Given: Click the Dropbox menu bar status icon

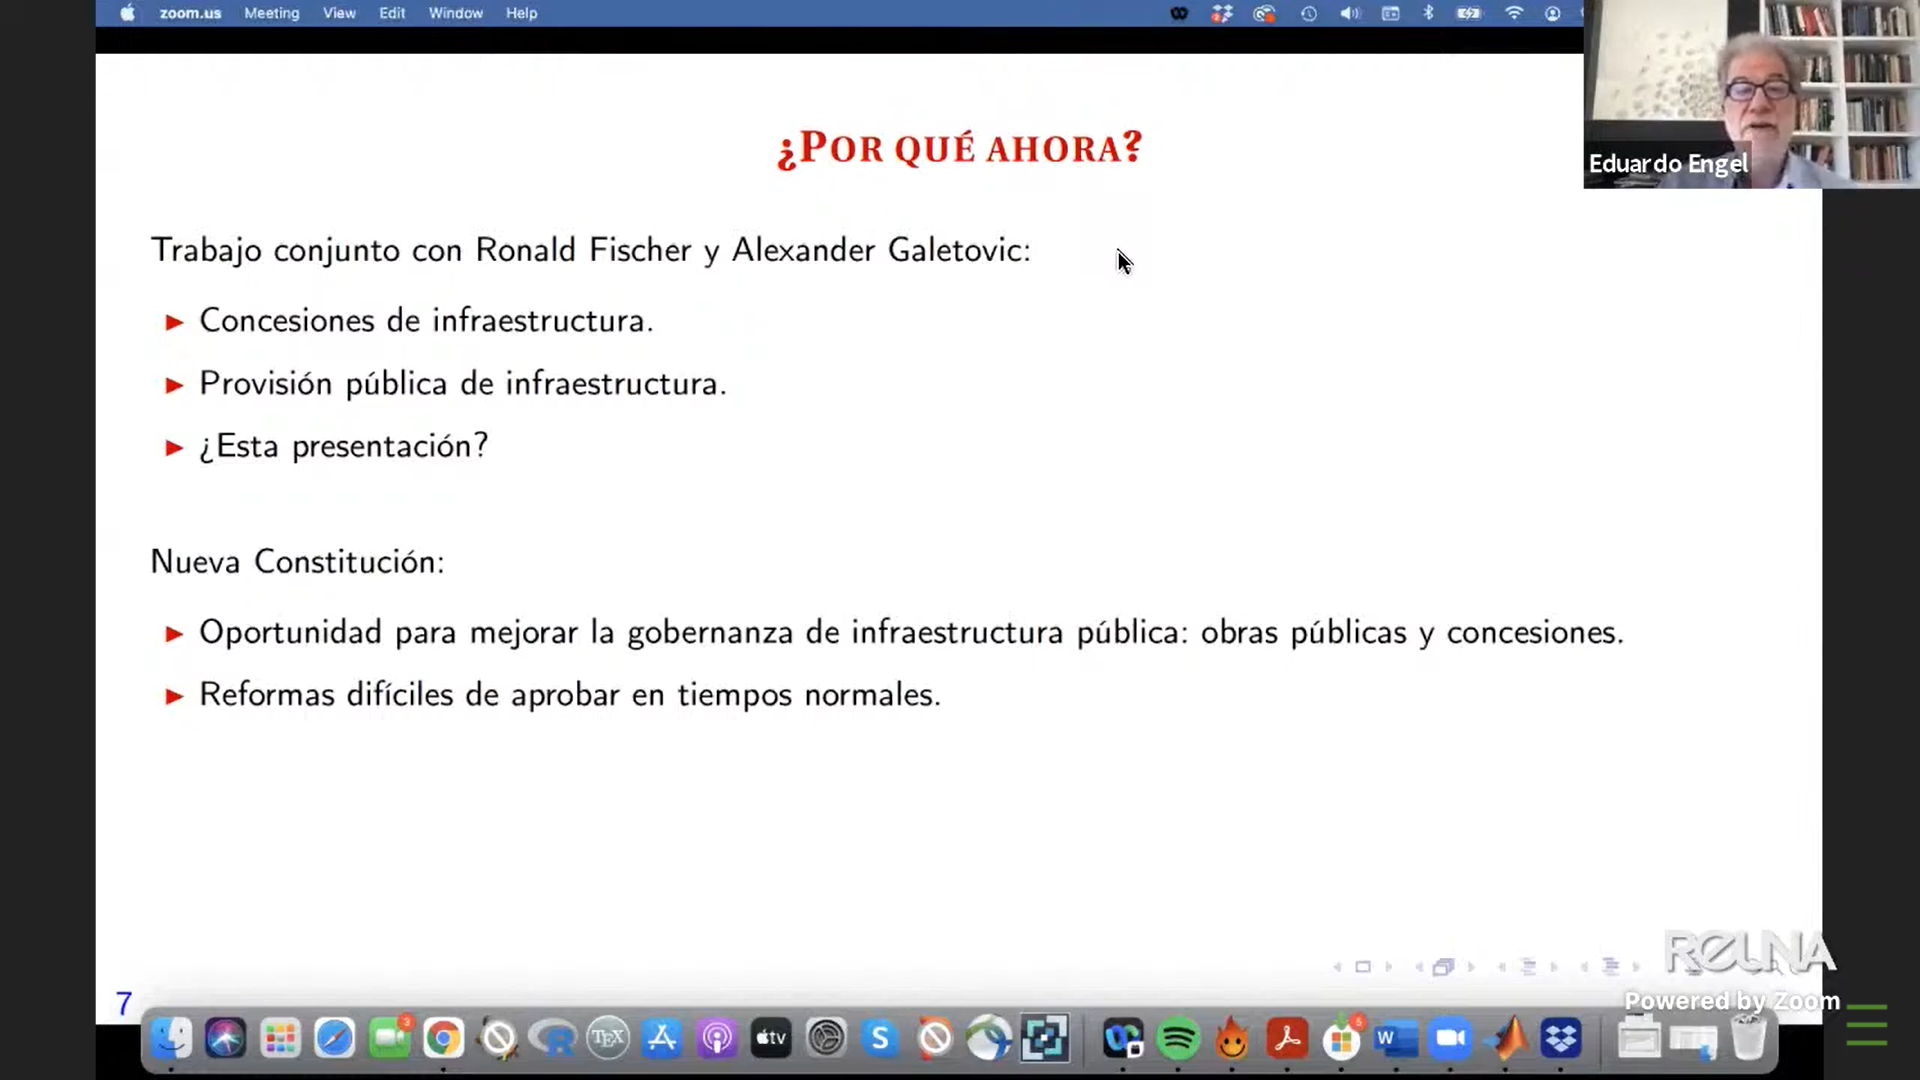Looking at the screenshot, I should pyautogui.click(x=1221, y=13).
